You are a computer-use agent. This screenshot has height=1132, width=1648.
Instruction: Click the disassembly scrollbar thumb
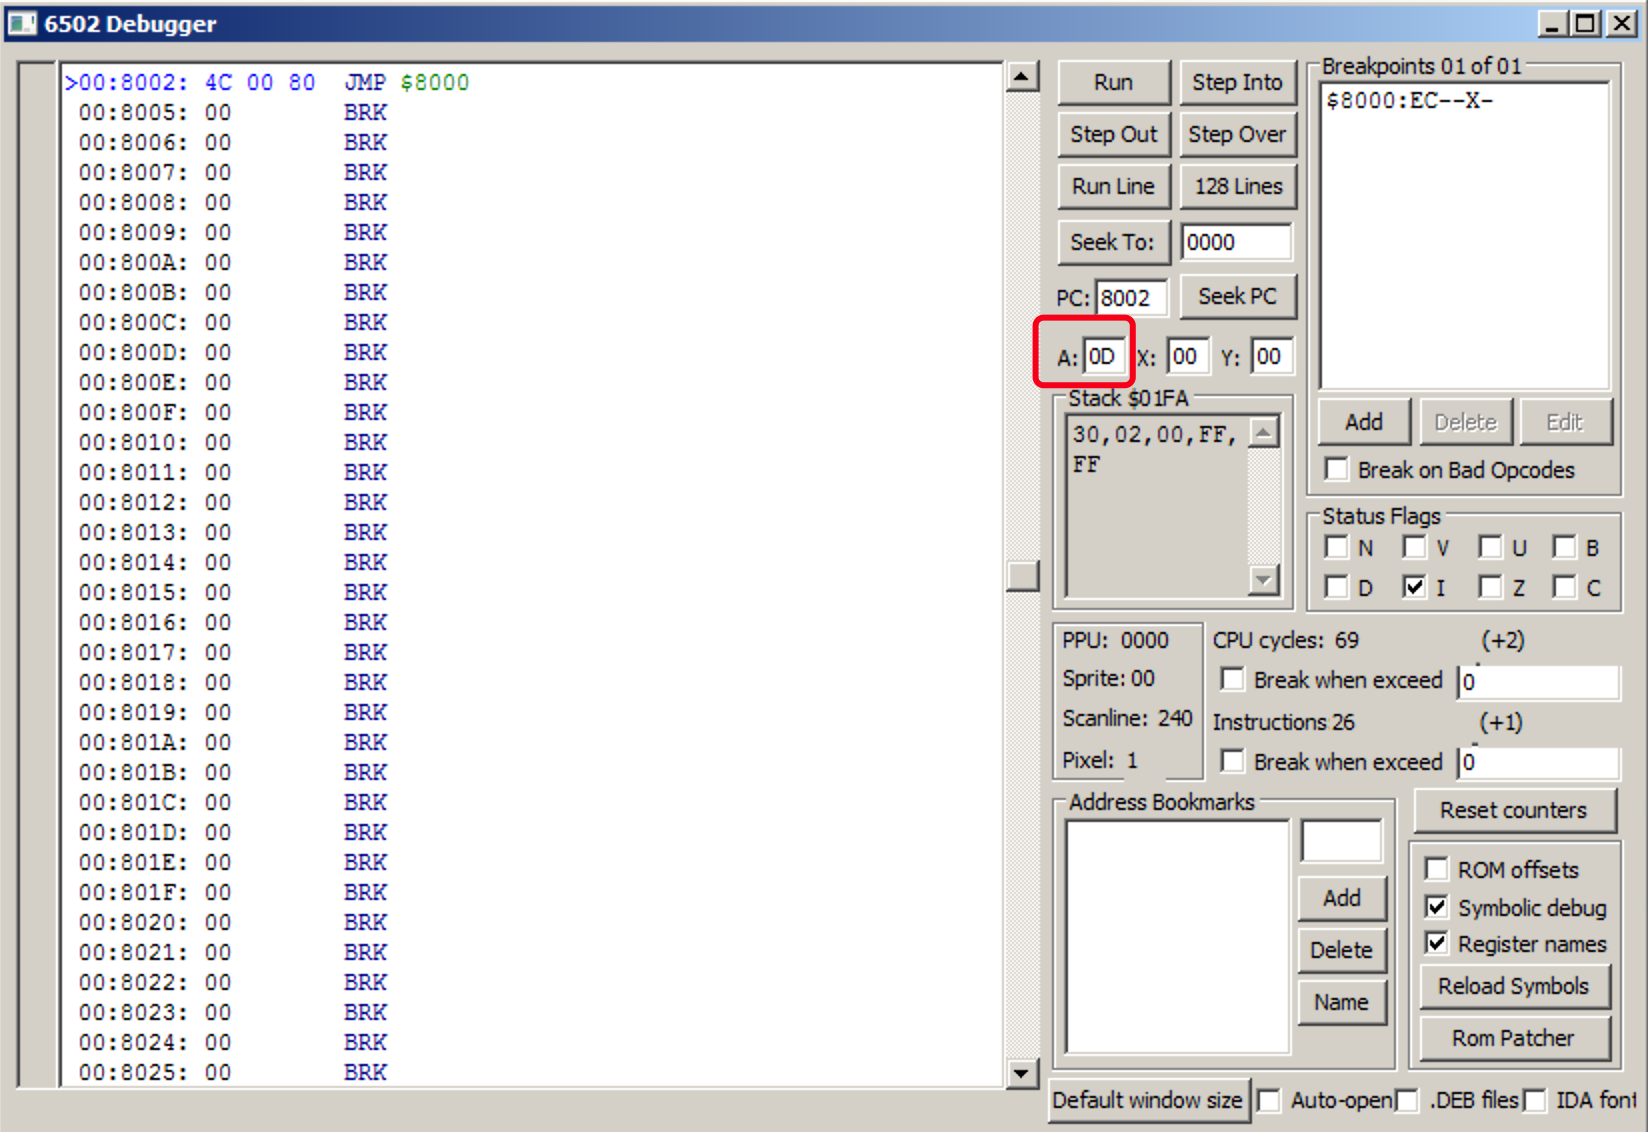1022,576
